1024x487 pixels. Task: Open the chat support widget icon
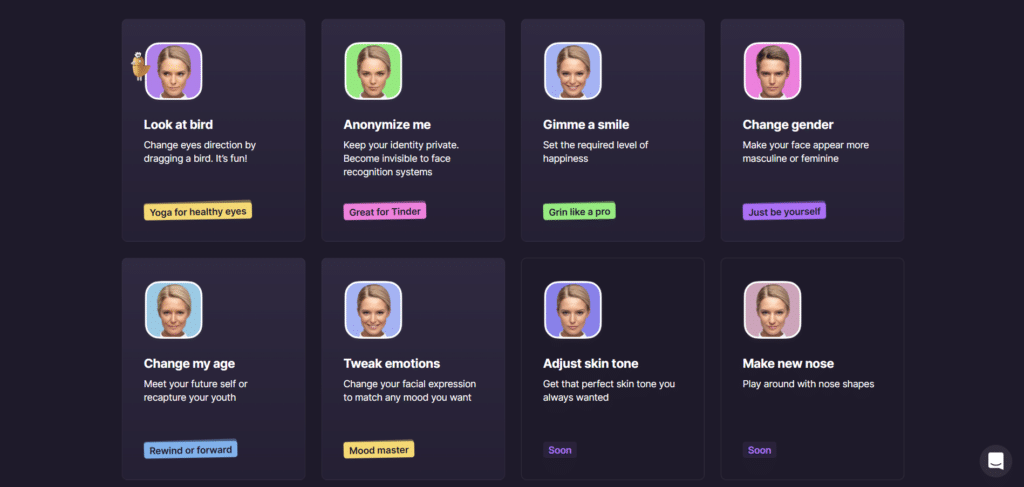995,461
